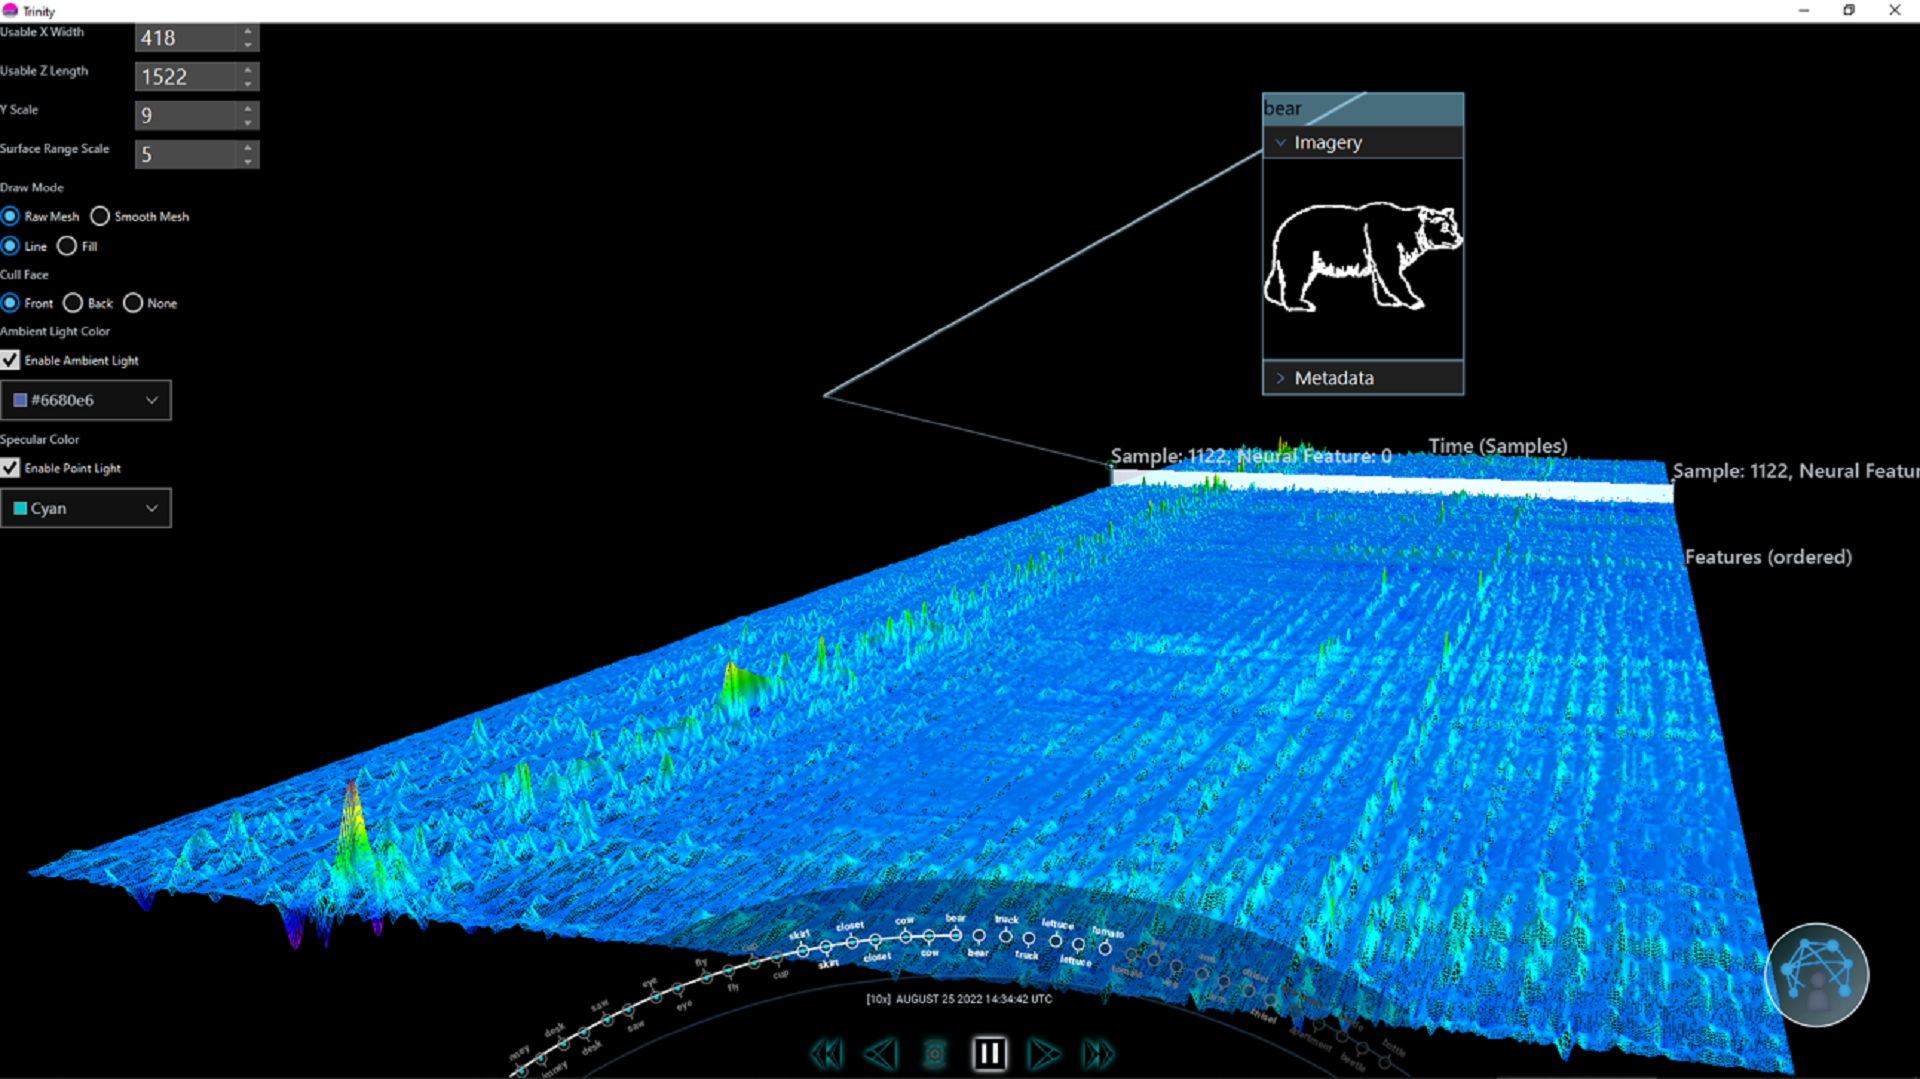Toggle the Enable Ambient Light checkbox
The image size is (1920, 1079).
pos(10,360)
